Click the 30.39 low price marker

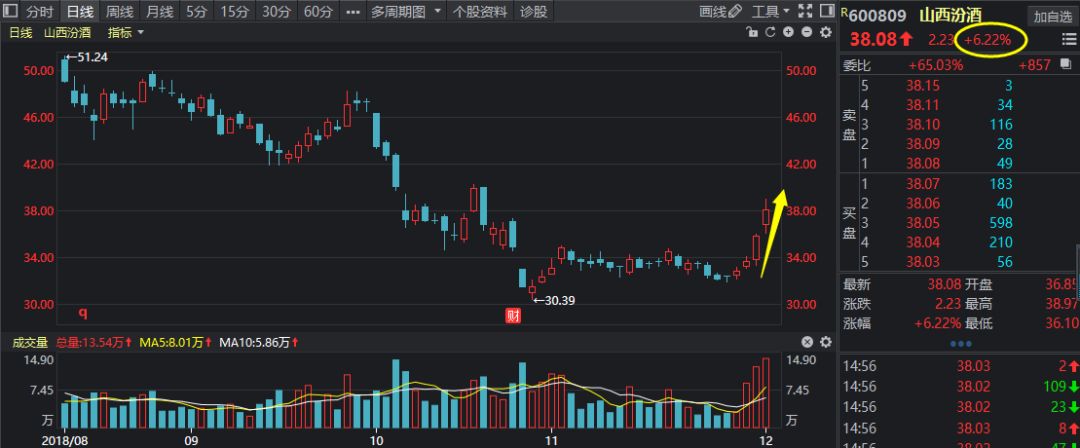(x=554, y=301)
